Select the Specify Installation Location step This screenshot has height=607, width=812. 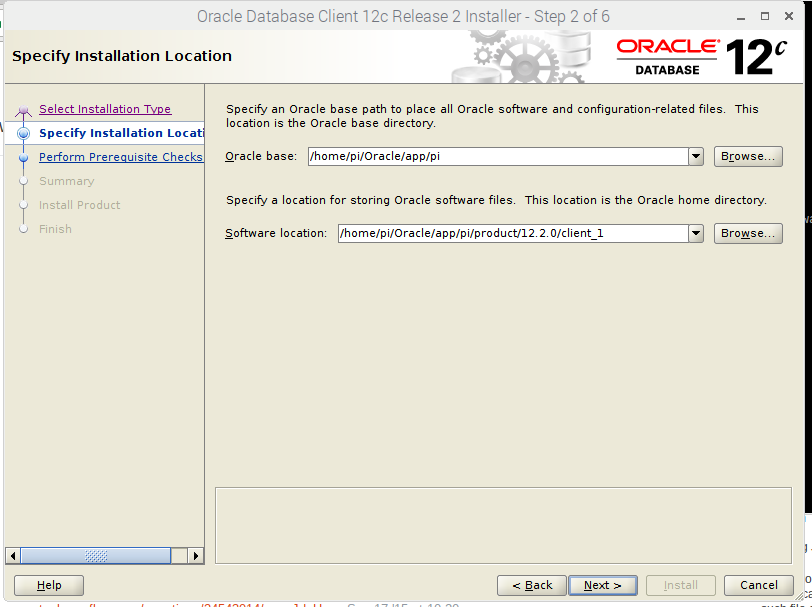pos(121,133)
